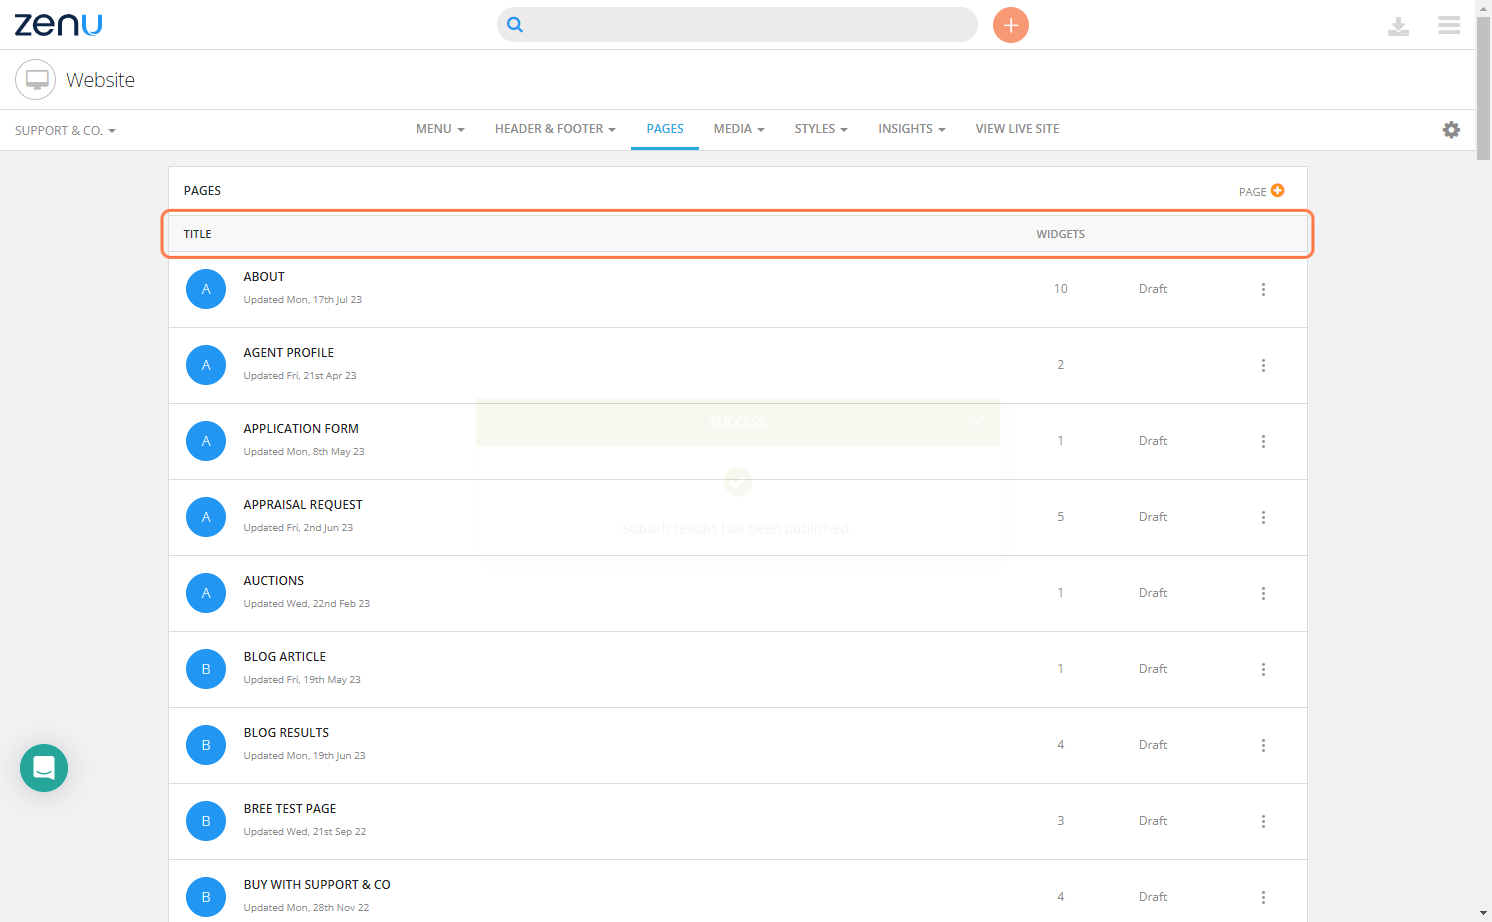Screen dimensions: 1492x922
Task: Open the downloads tray icon
Action: (x=1398, y=26)
